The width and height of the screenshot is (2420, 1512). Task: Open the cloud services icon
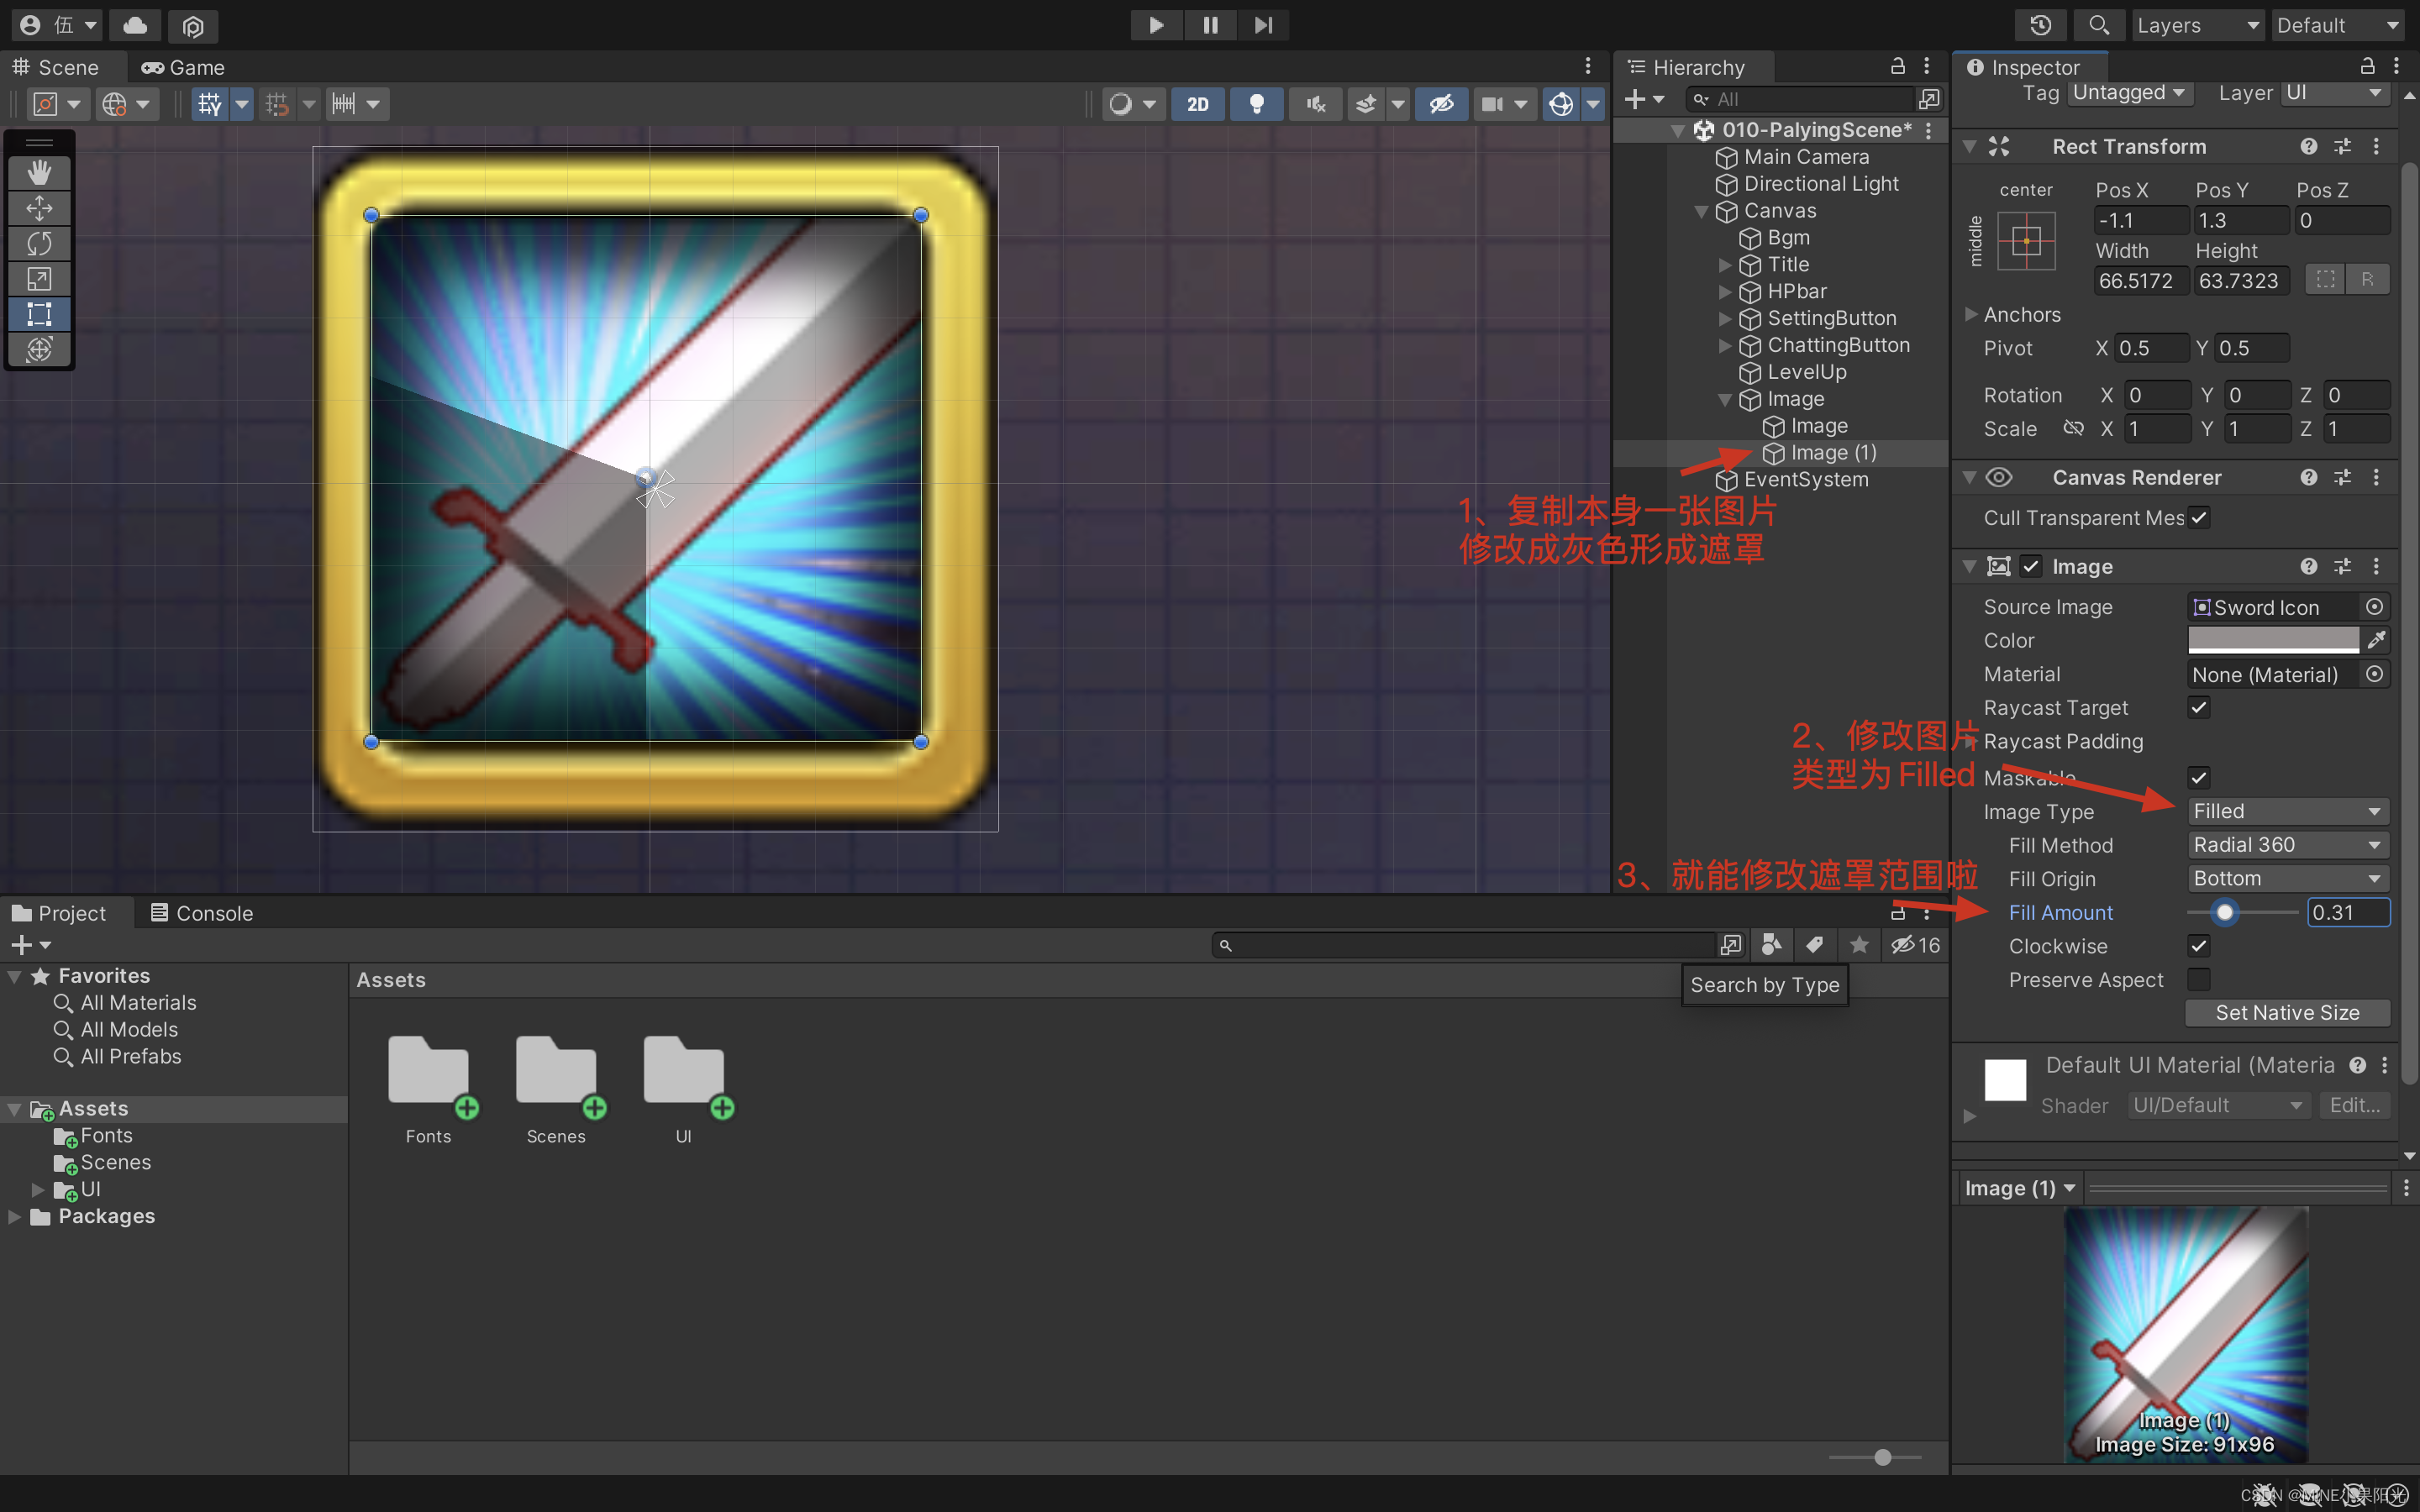pyautogui.click(x=135, y=25)
